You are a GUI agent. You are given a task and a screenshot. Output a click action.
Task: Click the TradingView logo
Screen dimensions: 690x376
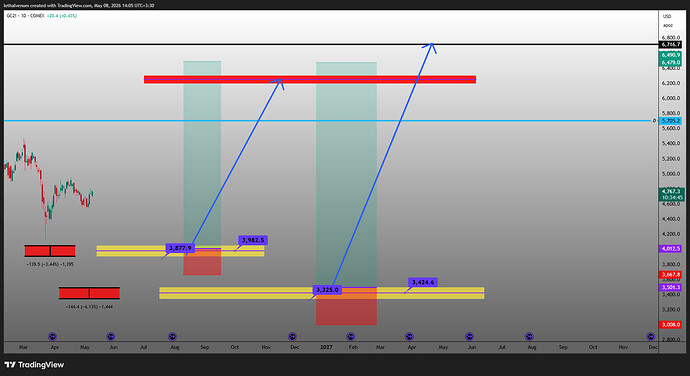click(34, 365)
